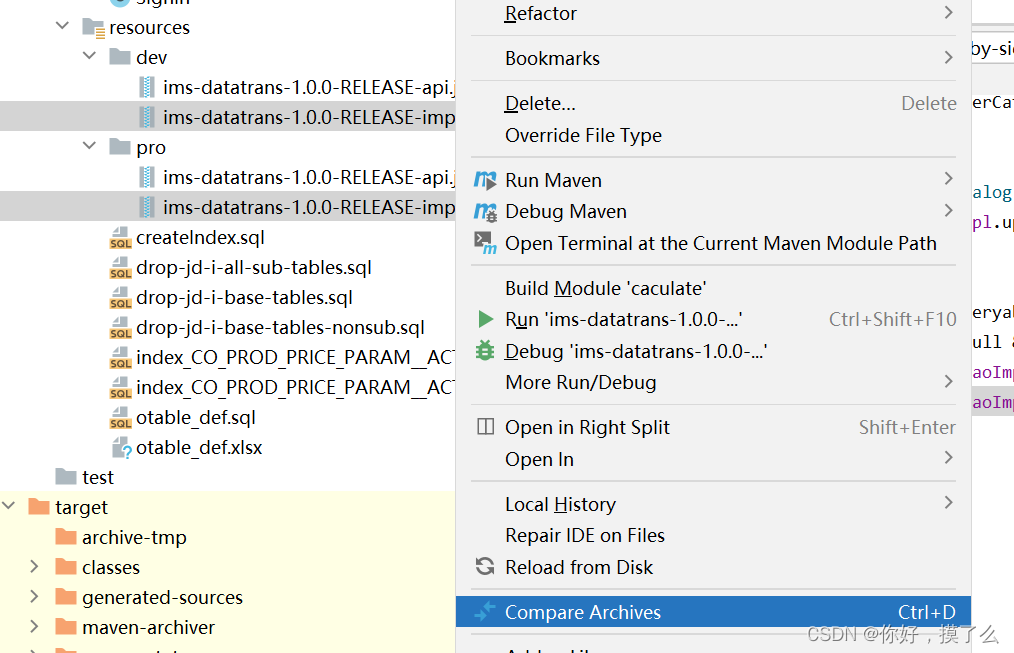Collapse the dev folder

point(89,56)
